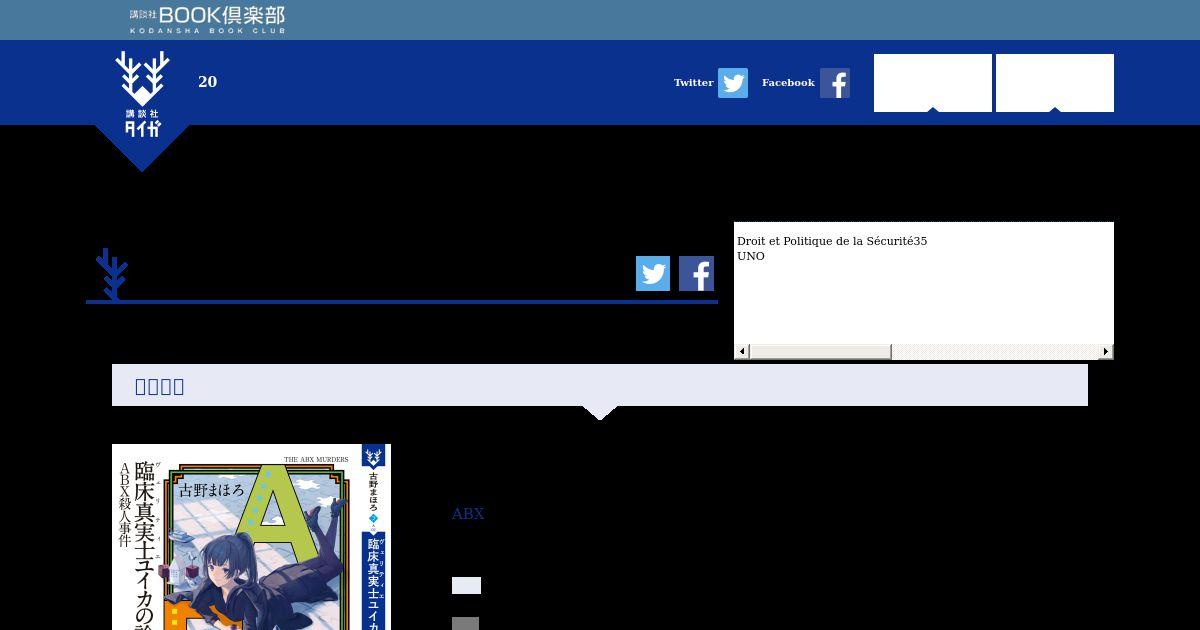Share via Facebook icon below the heading
The height and width of the screenshot is (630, 1200).
[696, 273]
